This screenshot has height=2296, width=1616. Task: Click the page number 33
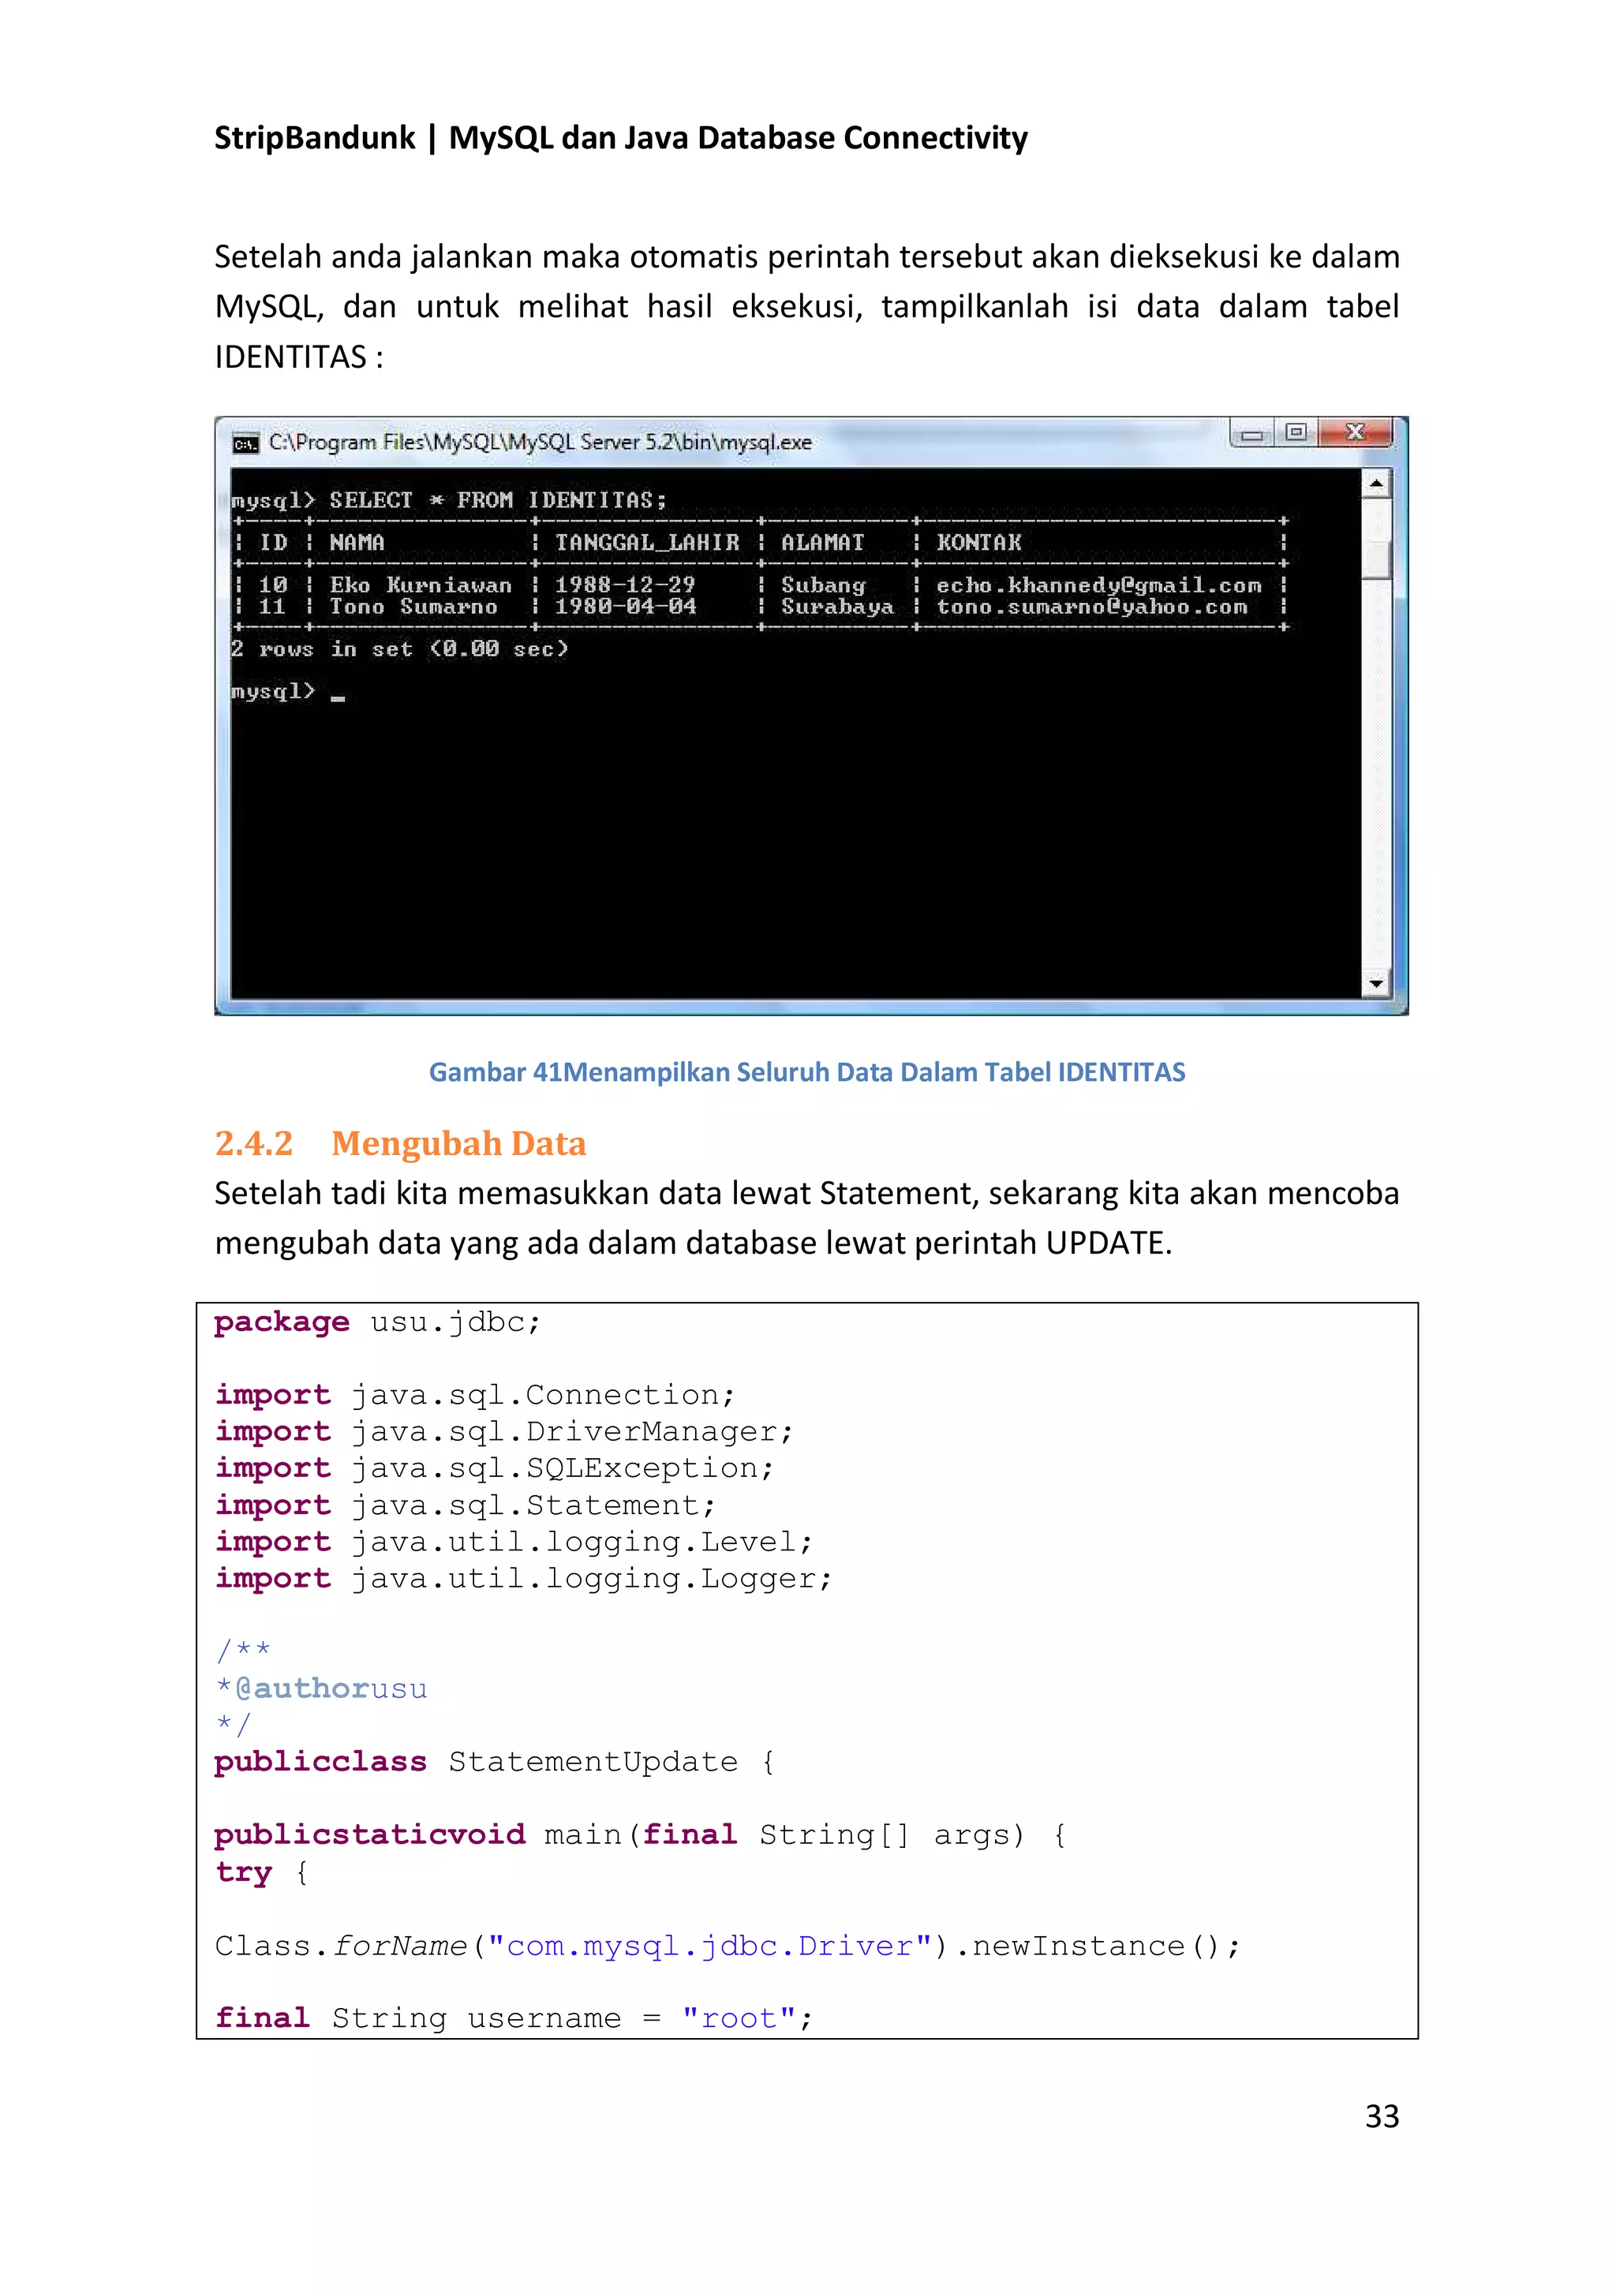coord(1382,2117)
